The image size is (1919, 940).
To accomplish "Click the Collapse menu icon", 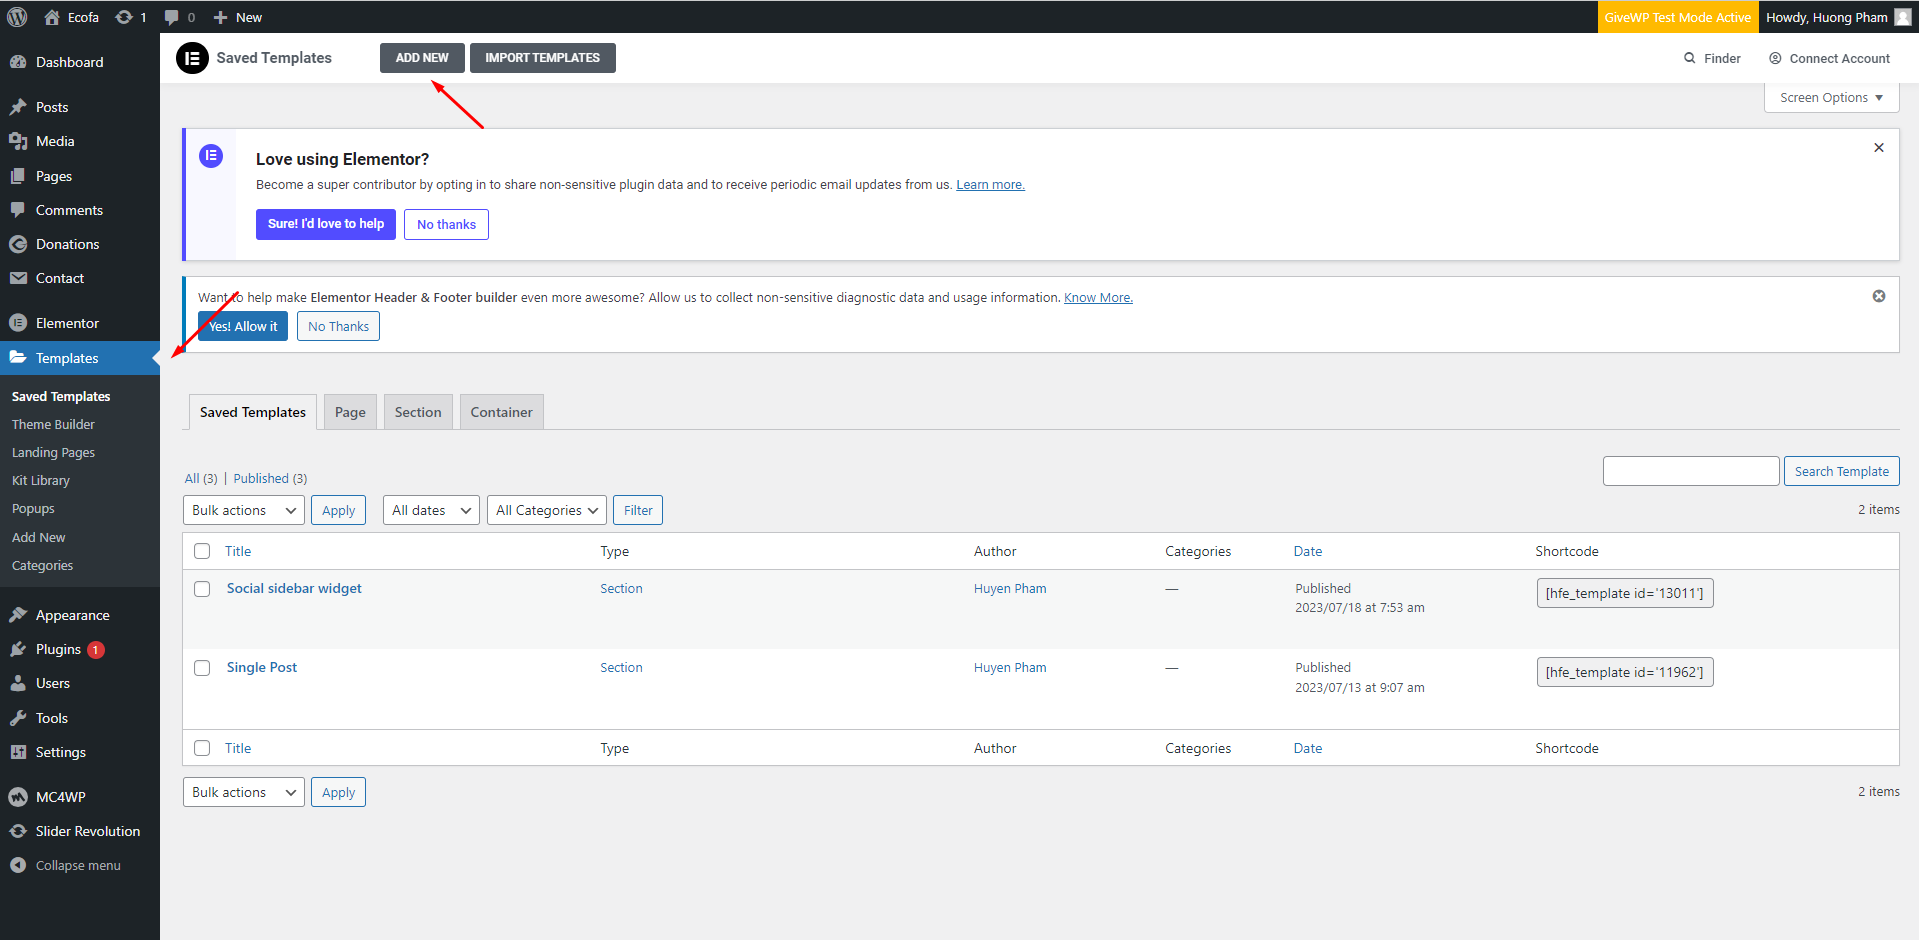I will 18,865.
